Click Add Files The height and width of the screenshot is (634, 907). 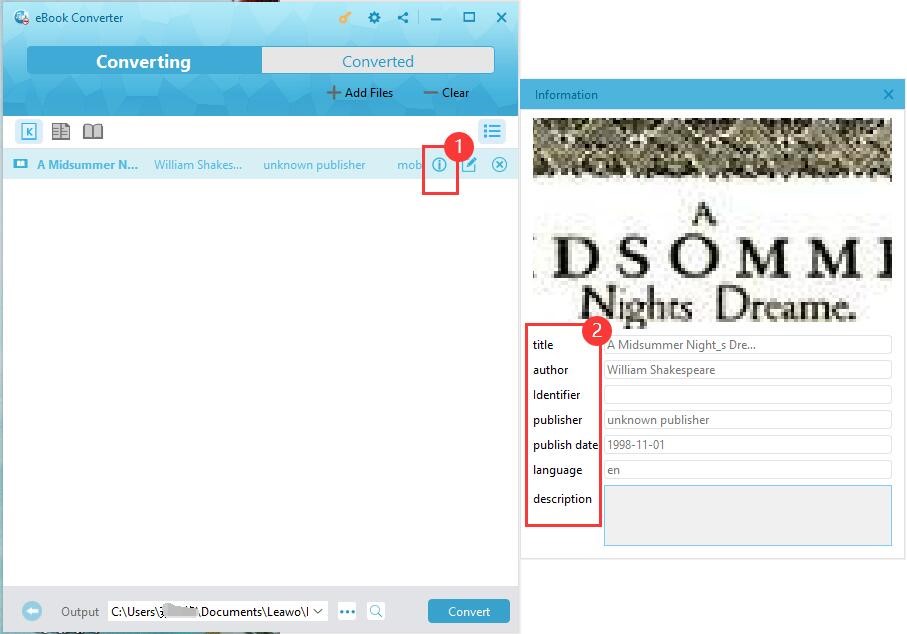coord(360,93)
